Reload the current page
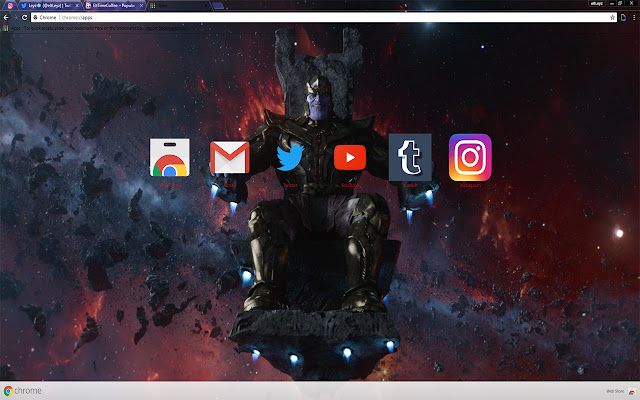This screenshot has width=640, height=400. (24, 18)
